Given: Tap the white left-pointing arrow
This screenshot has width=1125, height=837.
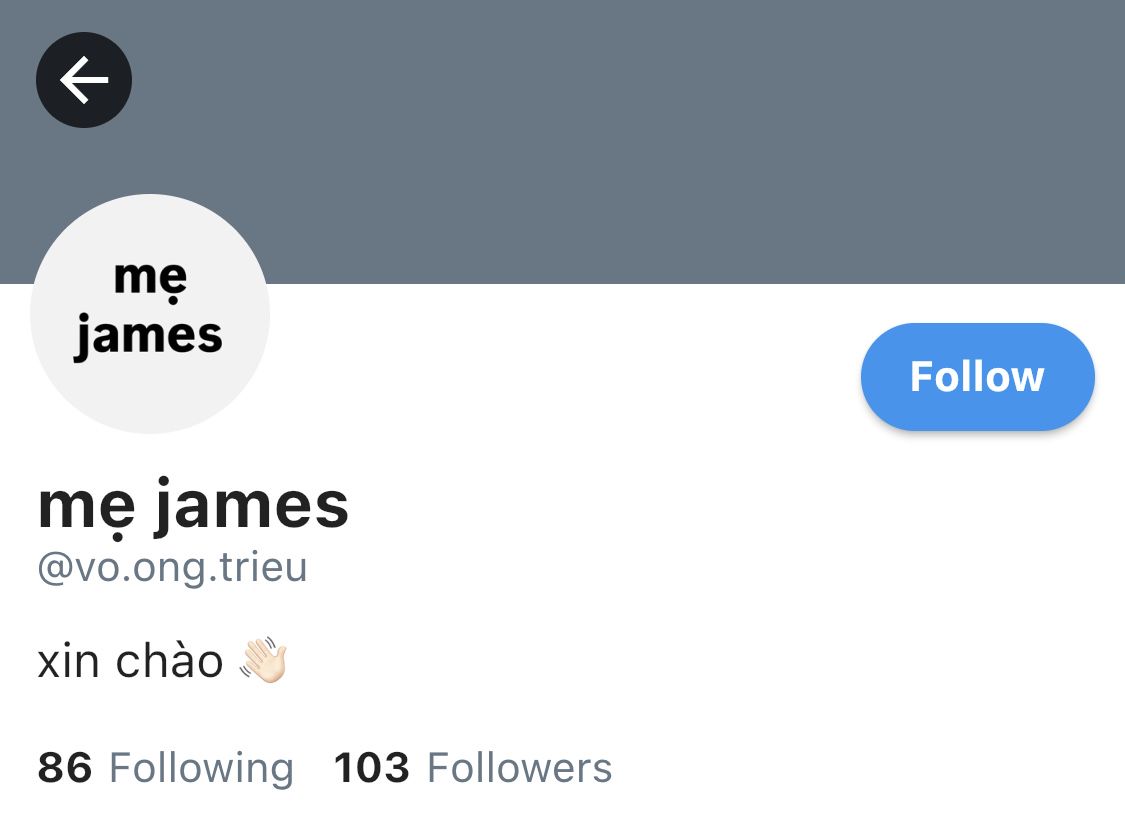Looking at the screenshot, I should tap(84, 80).
